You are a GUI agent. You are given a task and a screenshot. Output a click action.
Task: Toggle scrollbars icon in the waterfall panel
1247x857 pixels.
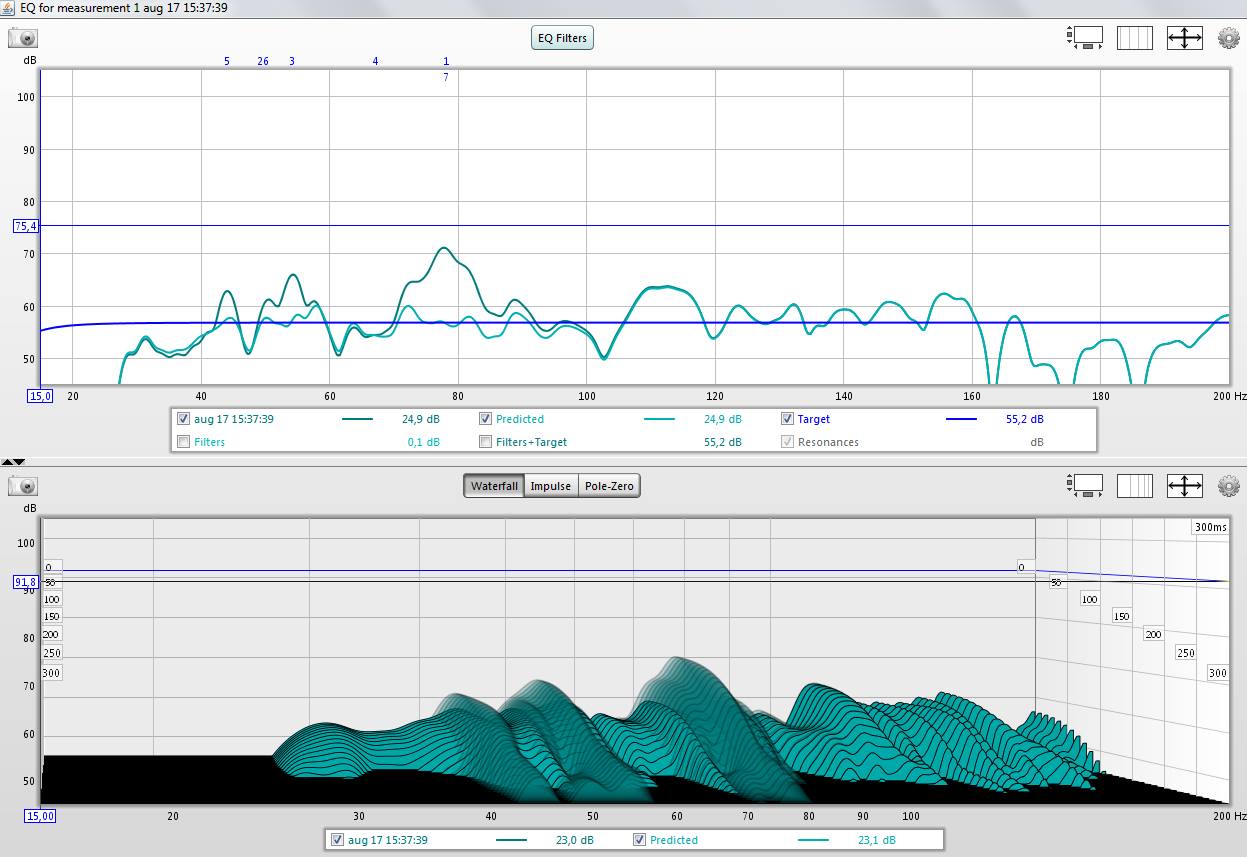pos(1086,486)
